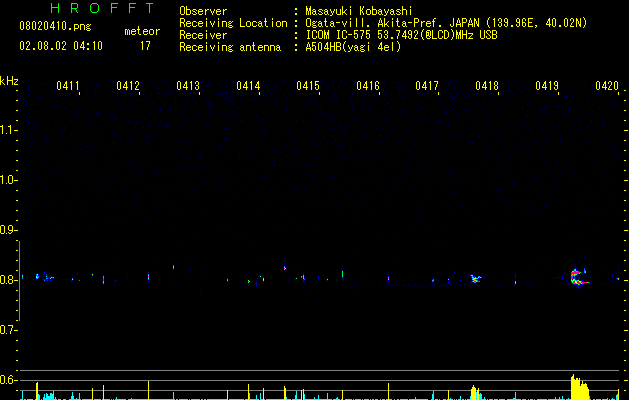The image size is (629, 400).
Task: Click the gray vertical range bar near 0.8 kHz
Action: pos(20,281)
